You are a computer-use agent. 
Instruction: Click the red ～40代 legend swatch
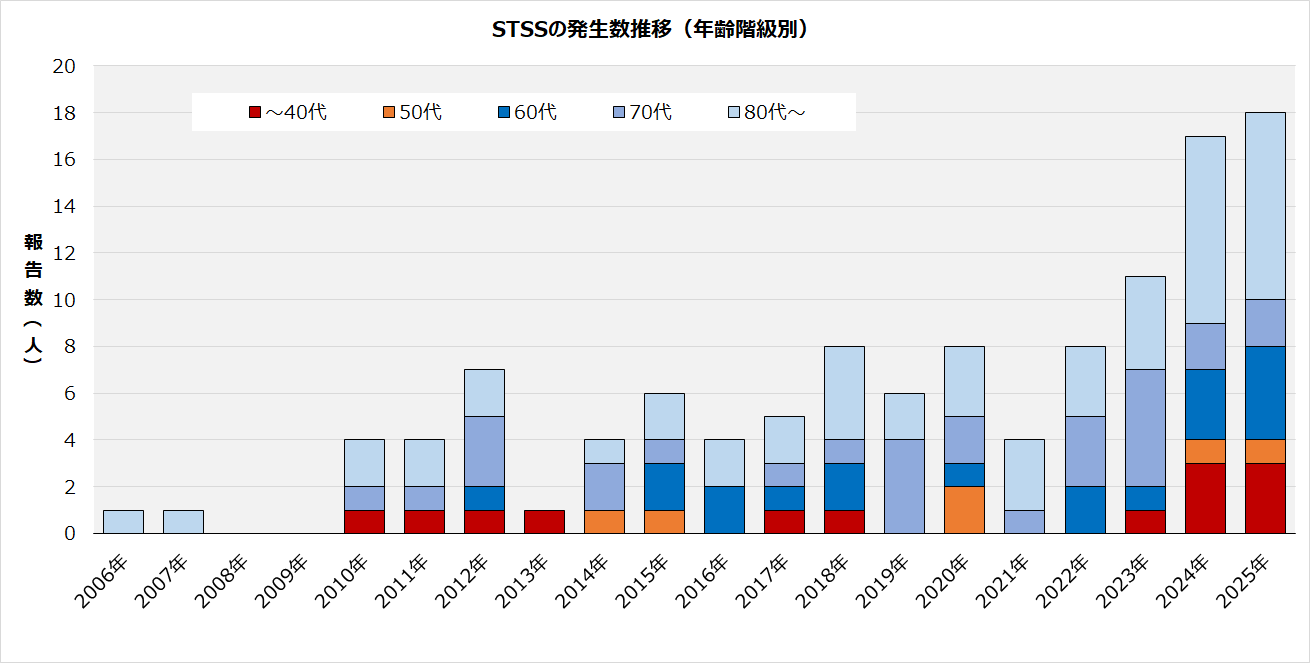255,113
